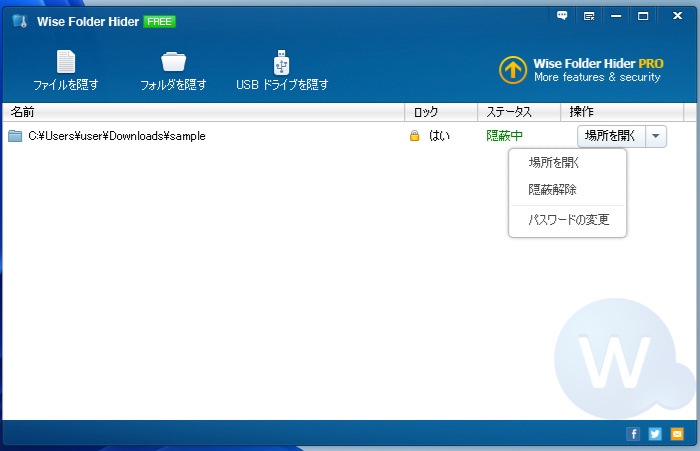Click the folder icon of sample row
The width and height of the screenshot is (700, 451).
click(15, 136)
